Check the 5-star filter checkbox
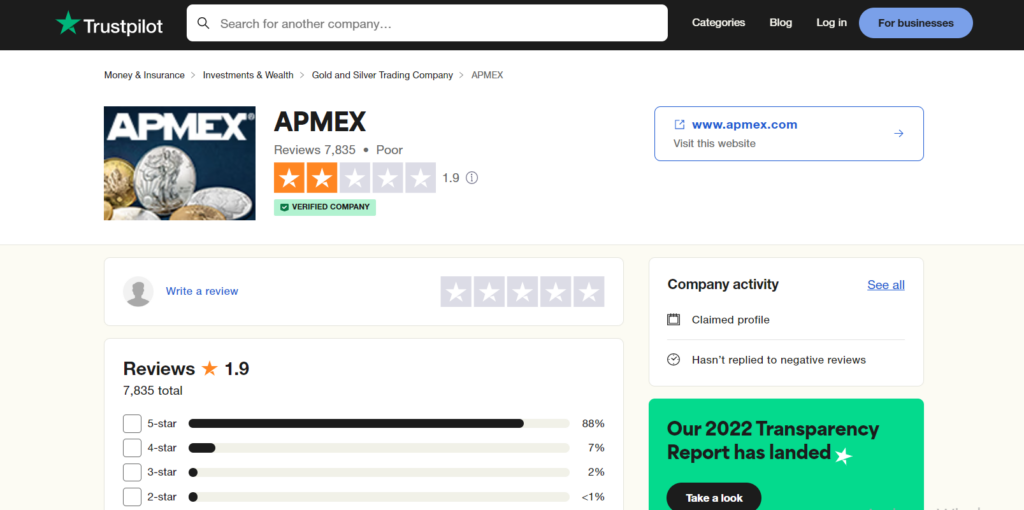This screenshot has width=1024, height=510. coord(132,423)
